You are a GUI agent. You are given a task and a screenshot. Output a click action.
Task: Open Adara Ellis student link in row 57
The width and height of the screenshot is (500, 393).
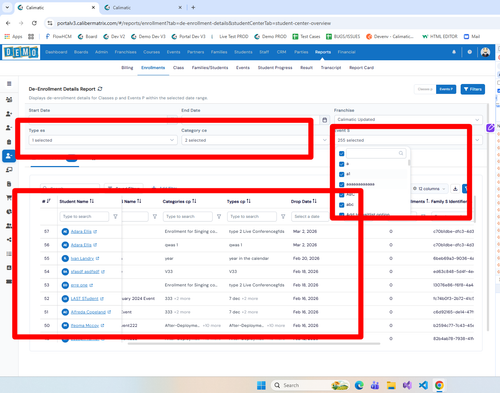(x=81, y=232)
